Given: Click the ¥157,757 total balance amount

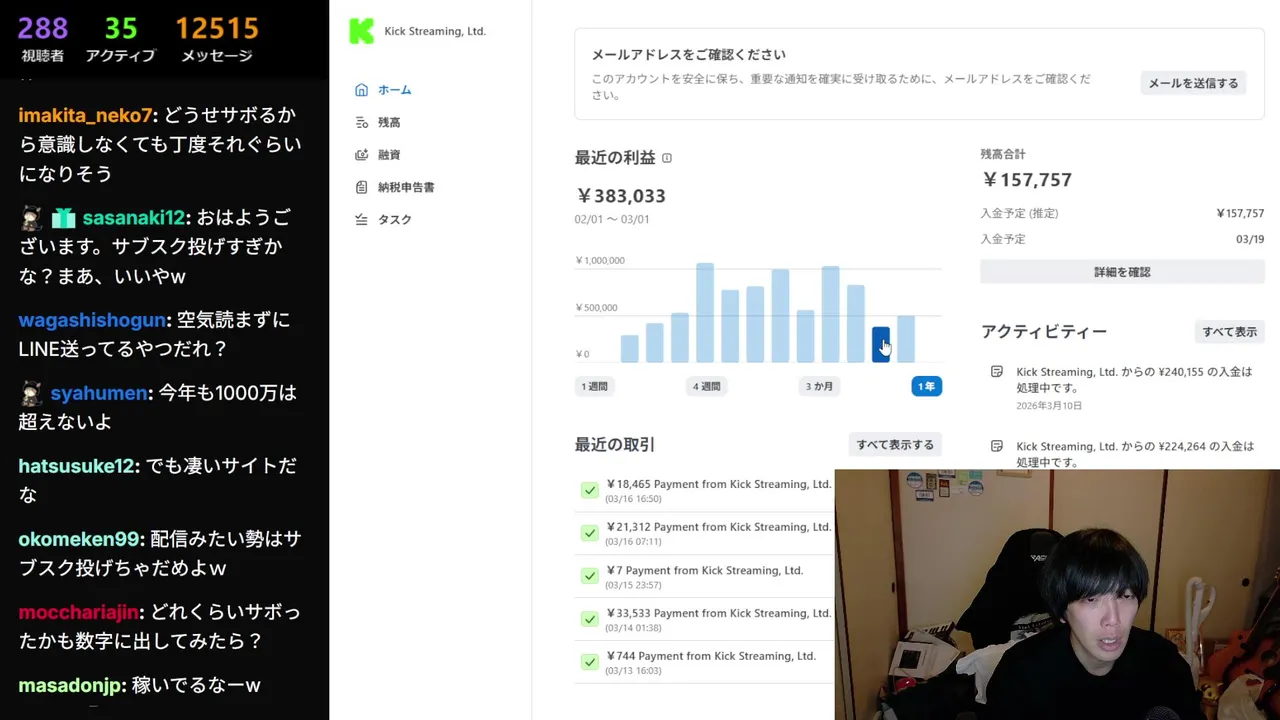Looking at the screenshot, I should [x=1027, y=180].
